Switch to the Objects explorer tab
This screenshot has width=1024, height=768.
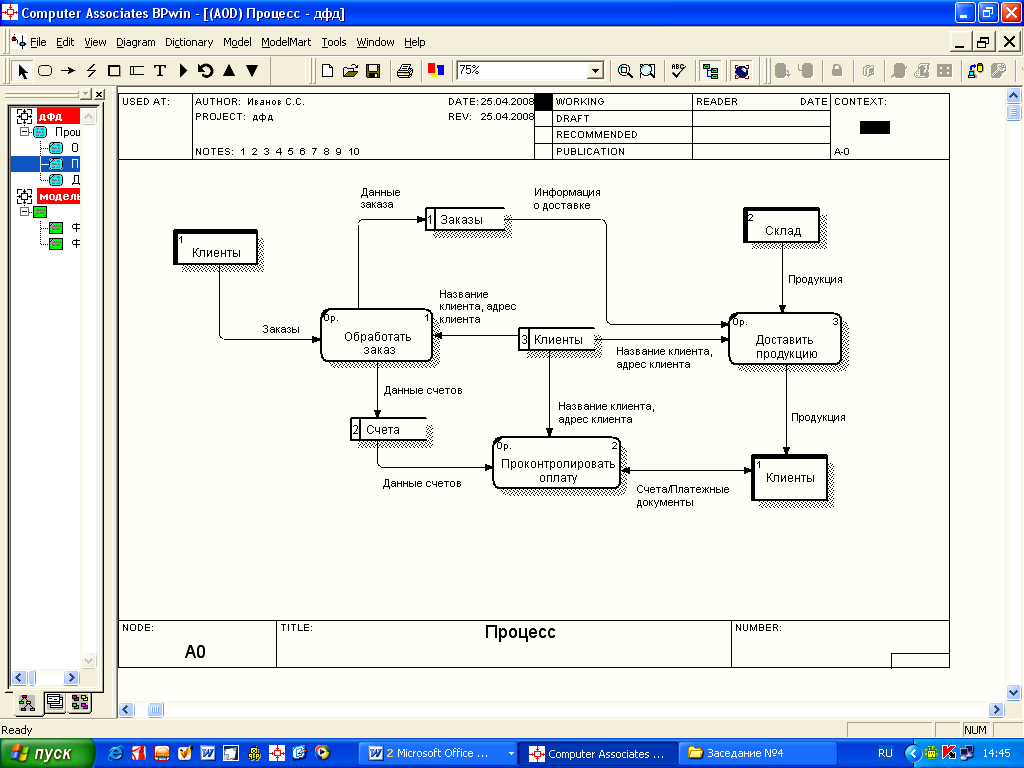[80, 703]
